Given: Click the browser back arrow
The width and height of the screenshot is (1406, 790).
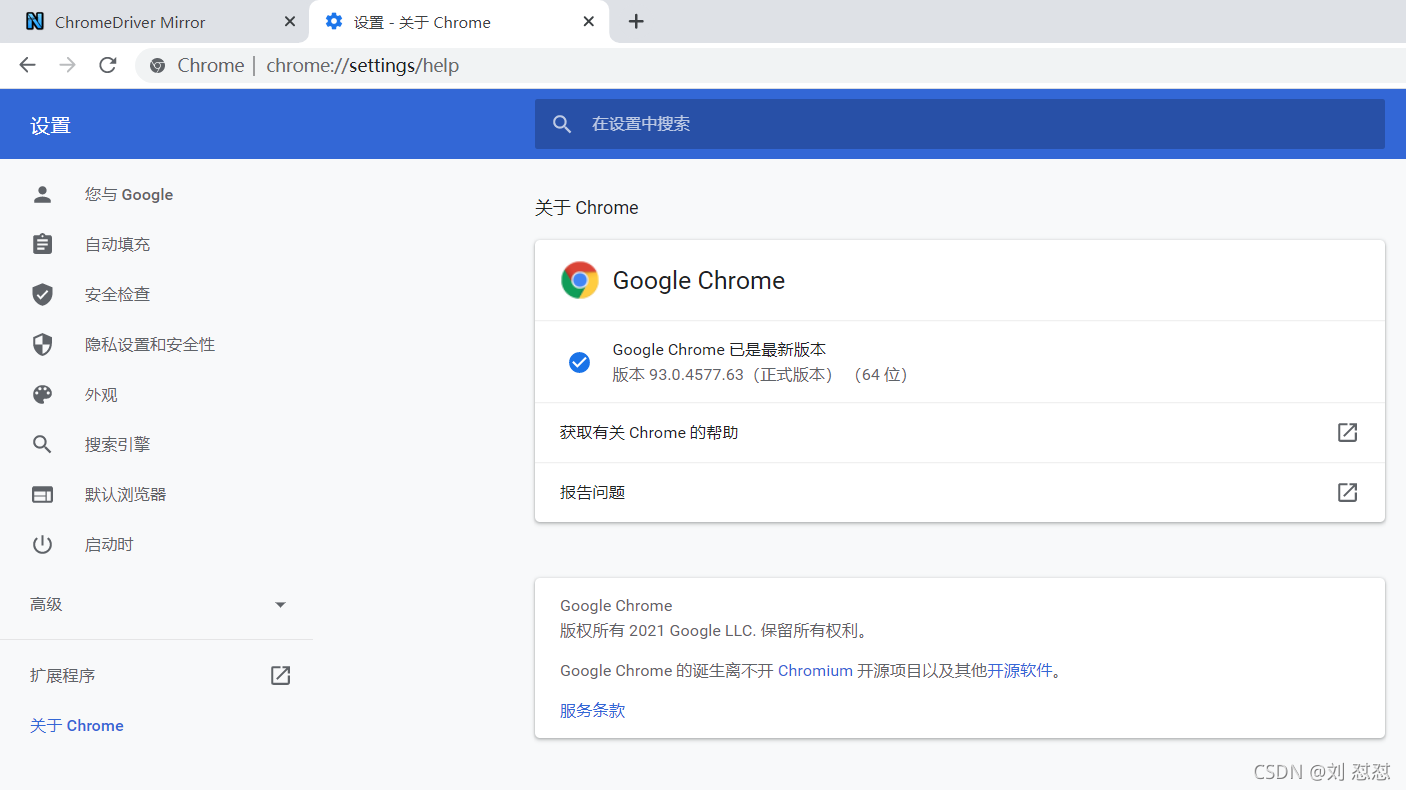Looking at the screenshot, I should coord(27,65).
